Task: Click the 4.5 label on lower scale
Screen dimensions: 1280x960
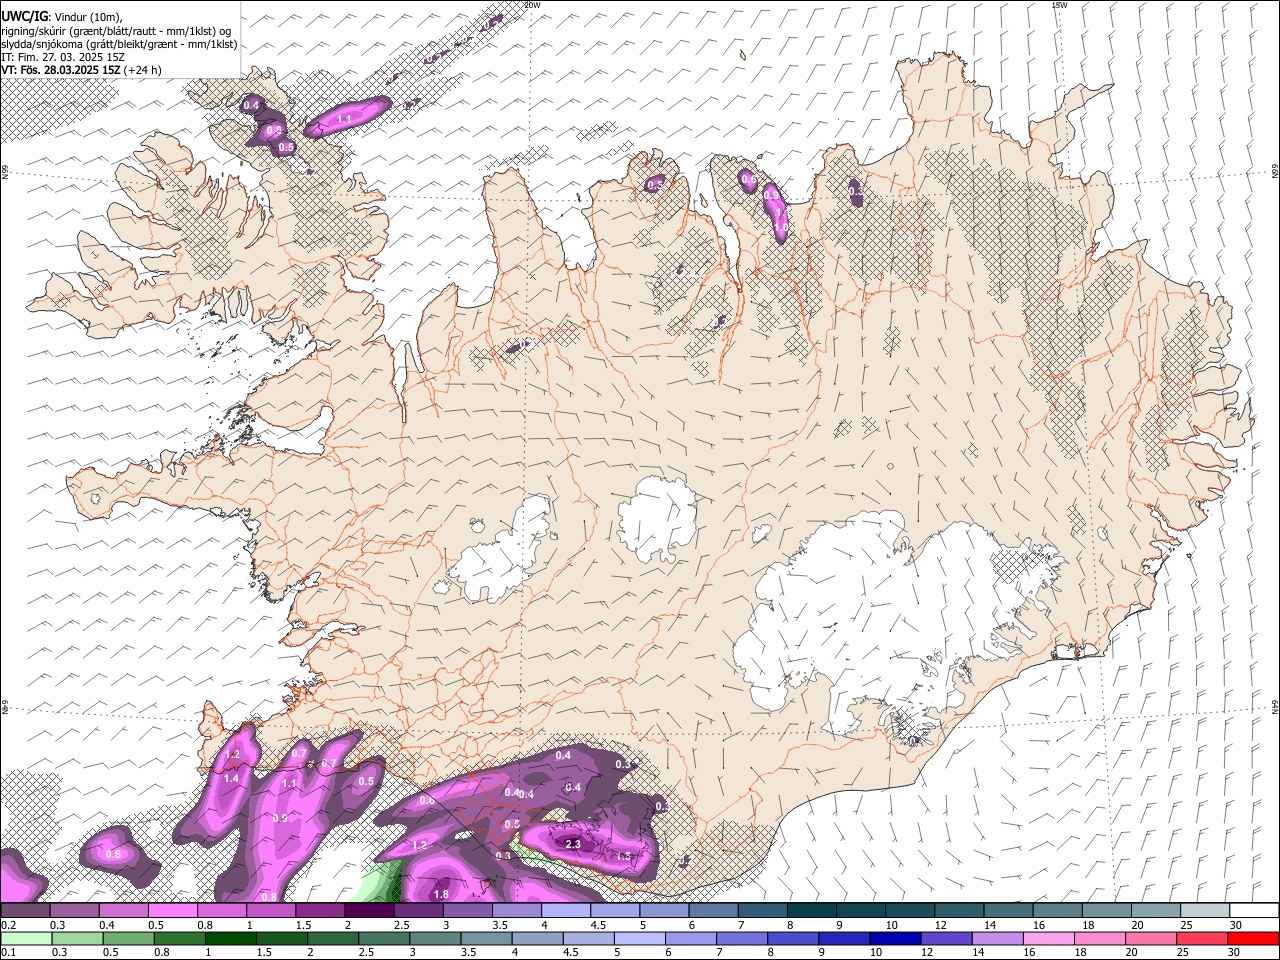Action: 570,953
